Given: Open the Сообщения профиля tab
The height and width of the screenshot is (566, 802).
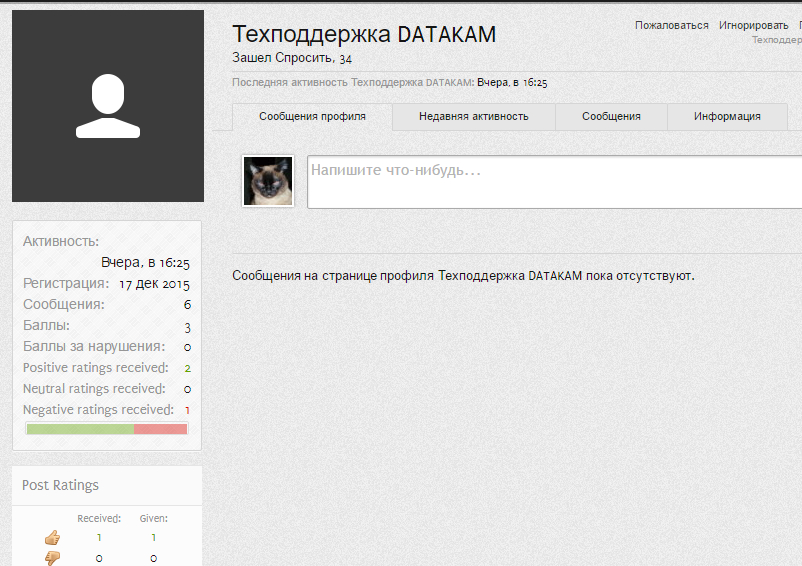Looking at the screenshot, I should click(x=313, y=117).
